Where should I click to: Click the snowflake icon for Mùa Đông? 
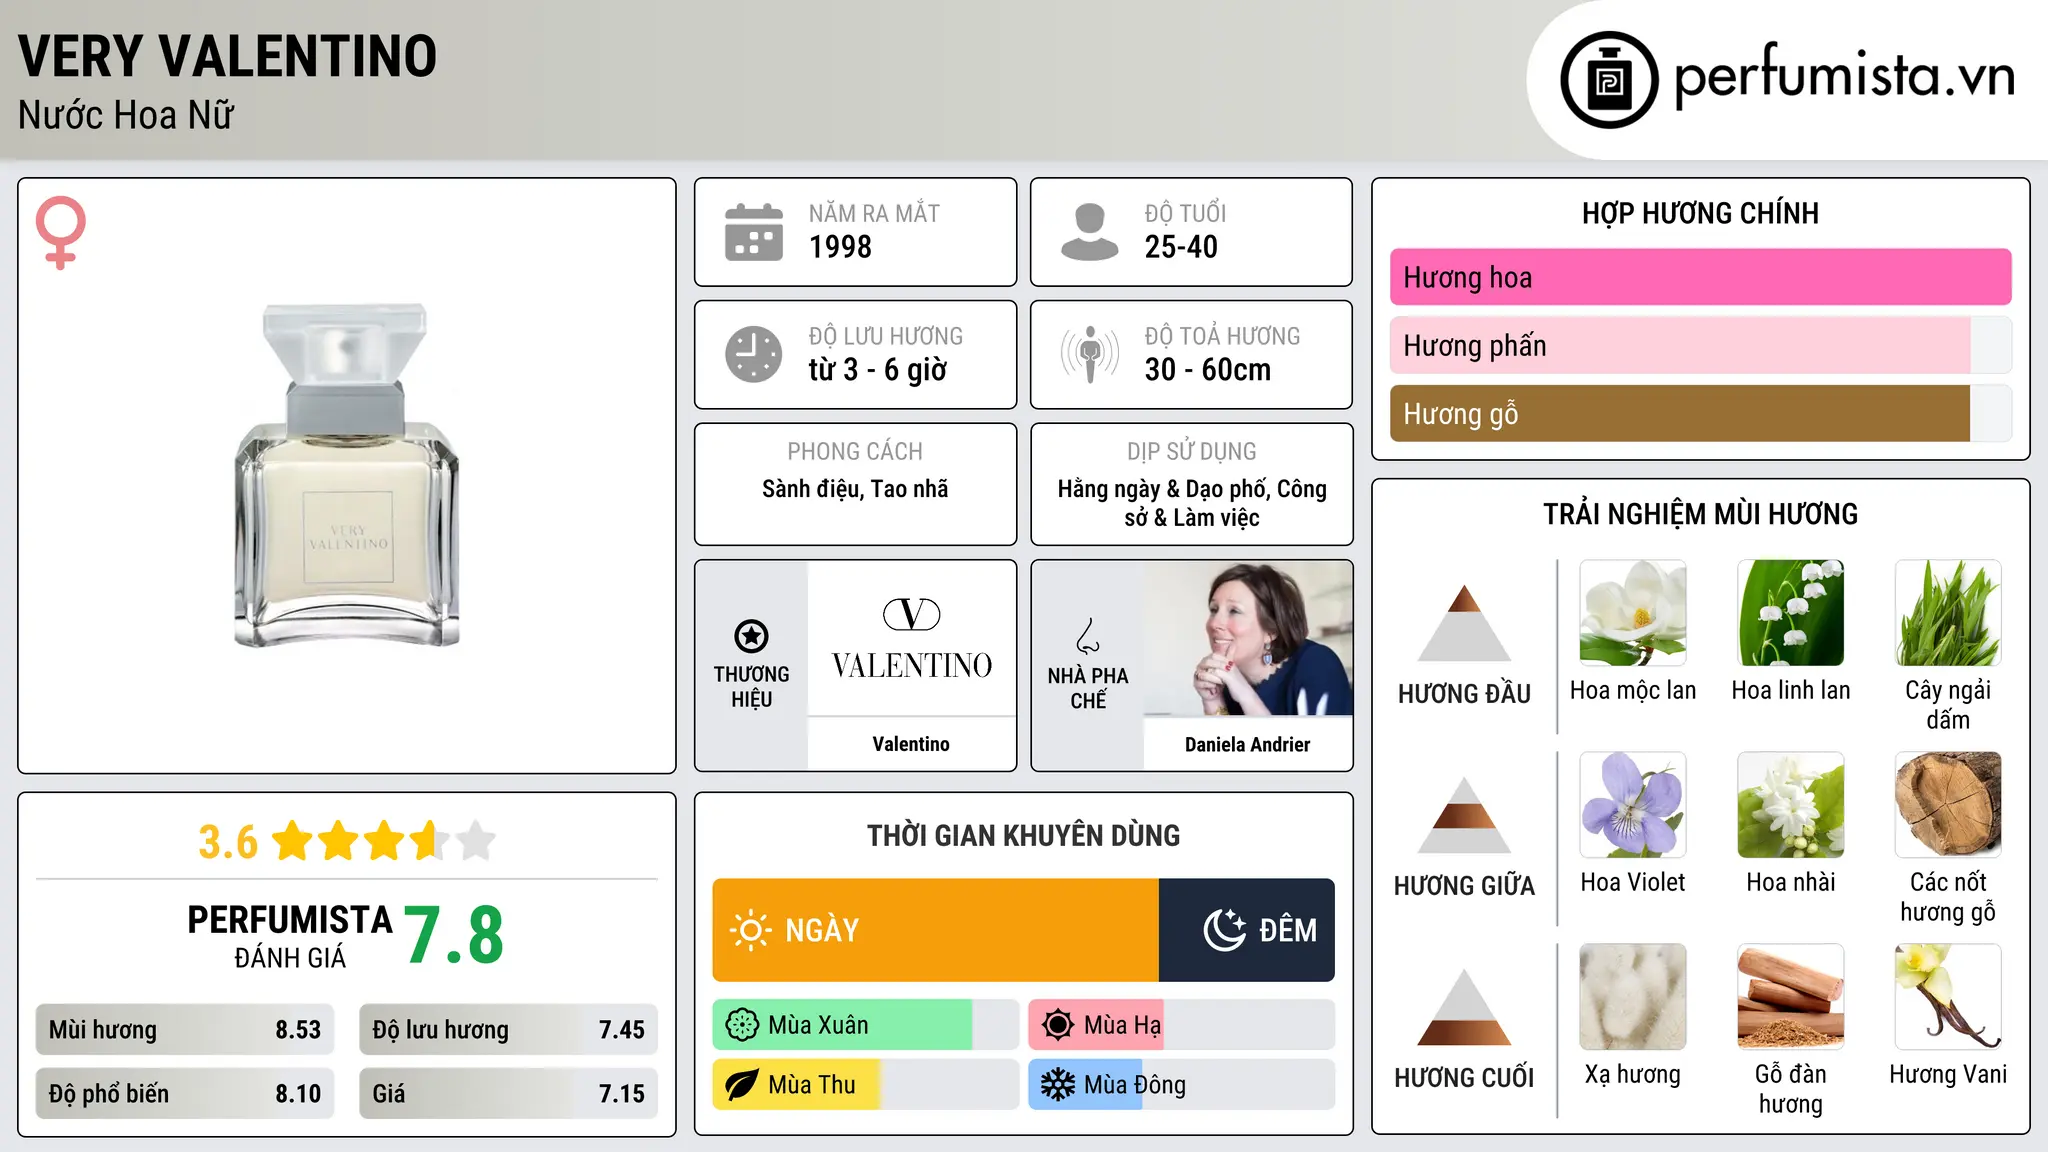pyautogui.click(x=1058, y=1085)
